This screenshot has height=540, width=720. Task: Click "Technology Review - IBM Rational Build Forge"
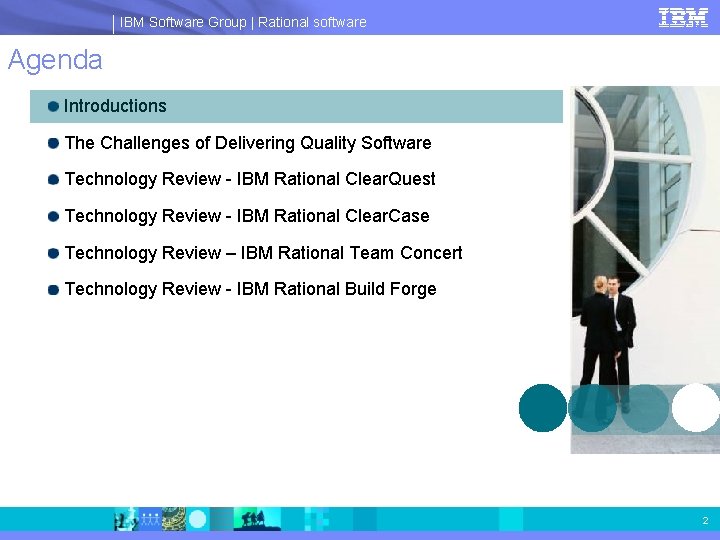coord(250,289)
